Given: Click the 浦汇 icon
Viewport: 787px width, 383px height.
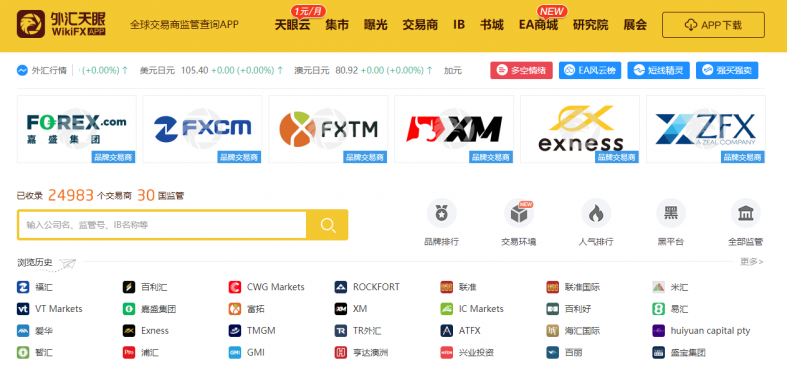Looking at the screenshot, I should coord(128,352).
